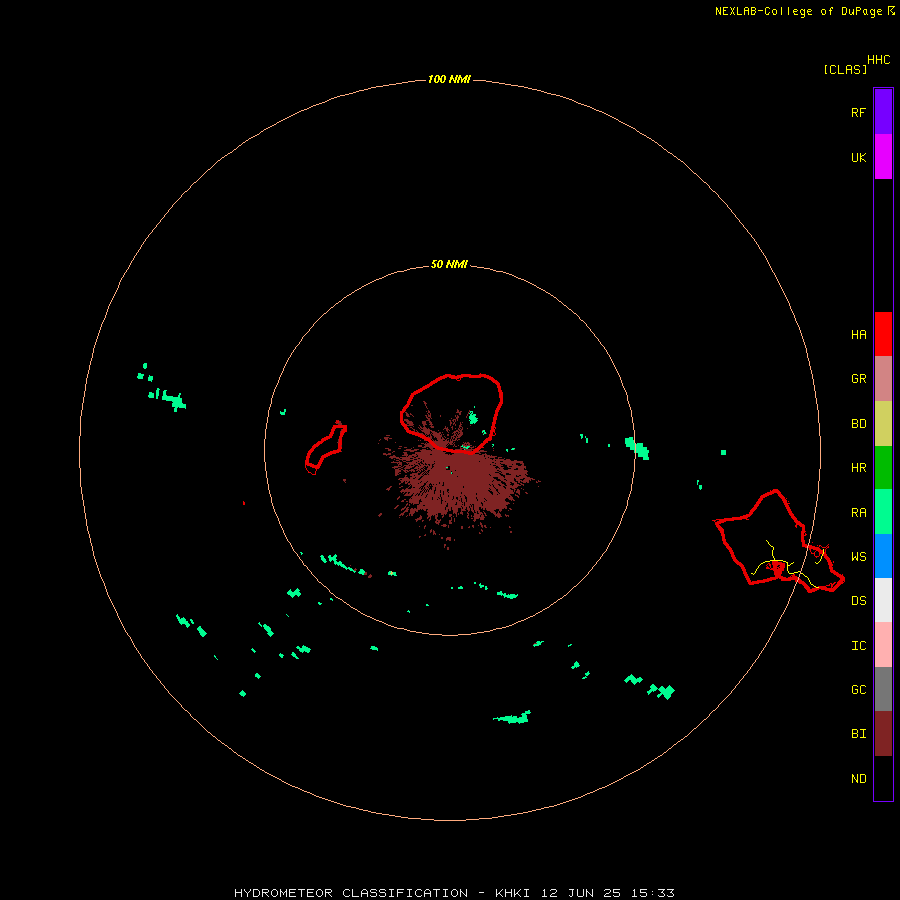Click the ND black legend swatch
900x900 pixels.
pyautogui.click(x=883, y=778)
